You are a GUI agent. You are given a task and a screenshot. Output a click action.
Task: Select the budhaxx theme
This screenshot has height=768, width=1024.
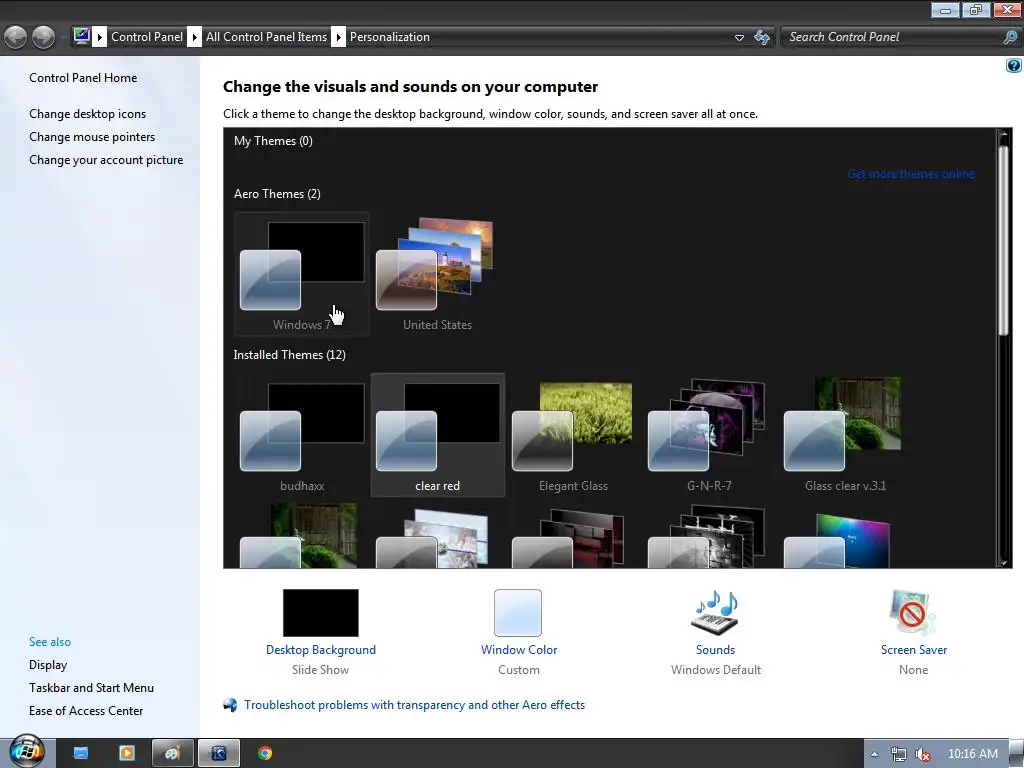click(x=302, y=435)
